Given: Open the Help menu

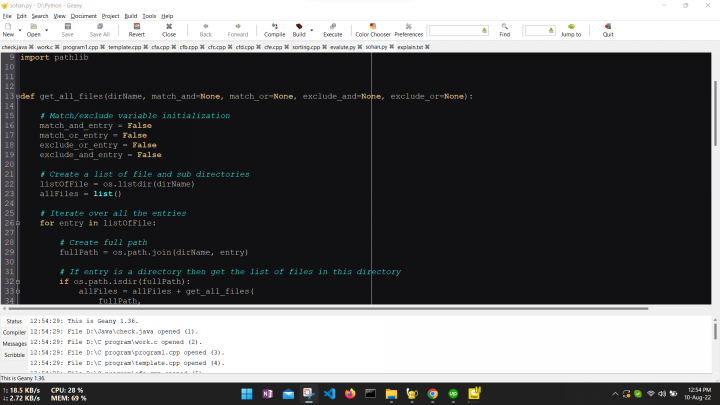Looking at the screenshot, I should coord(167,16).
